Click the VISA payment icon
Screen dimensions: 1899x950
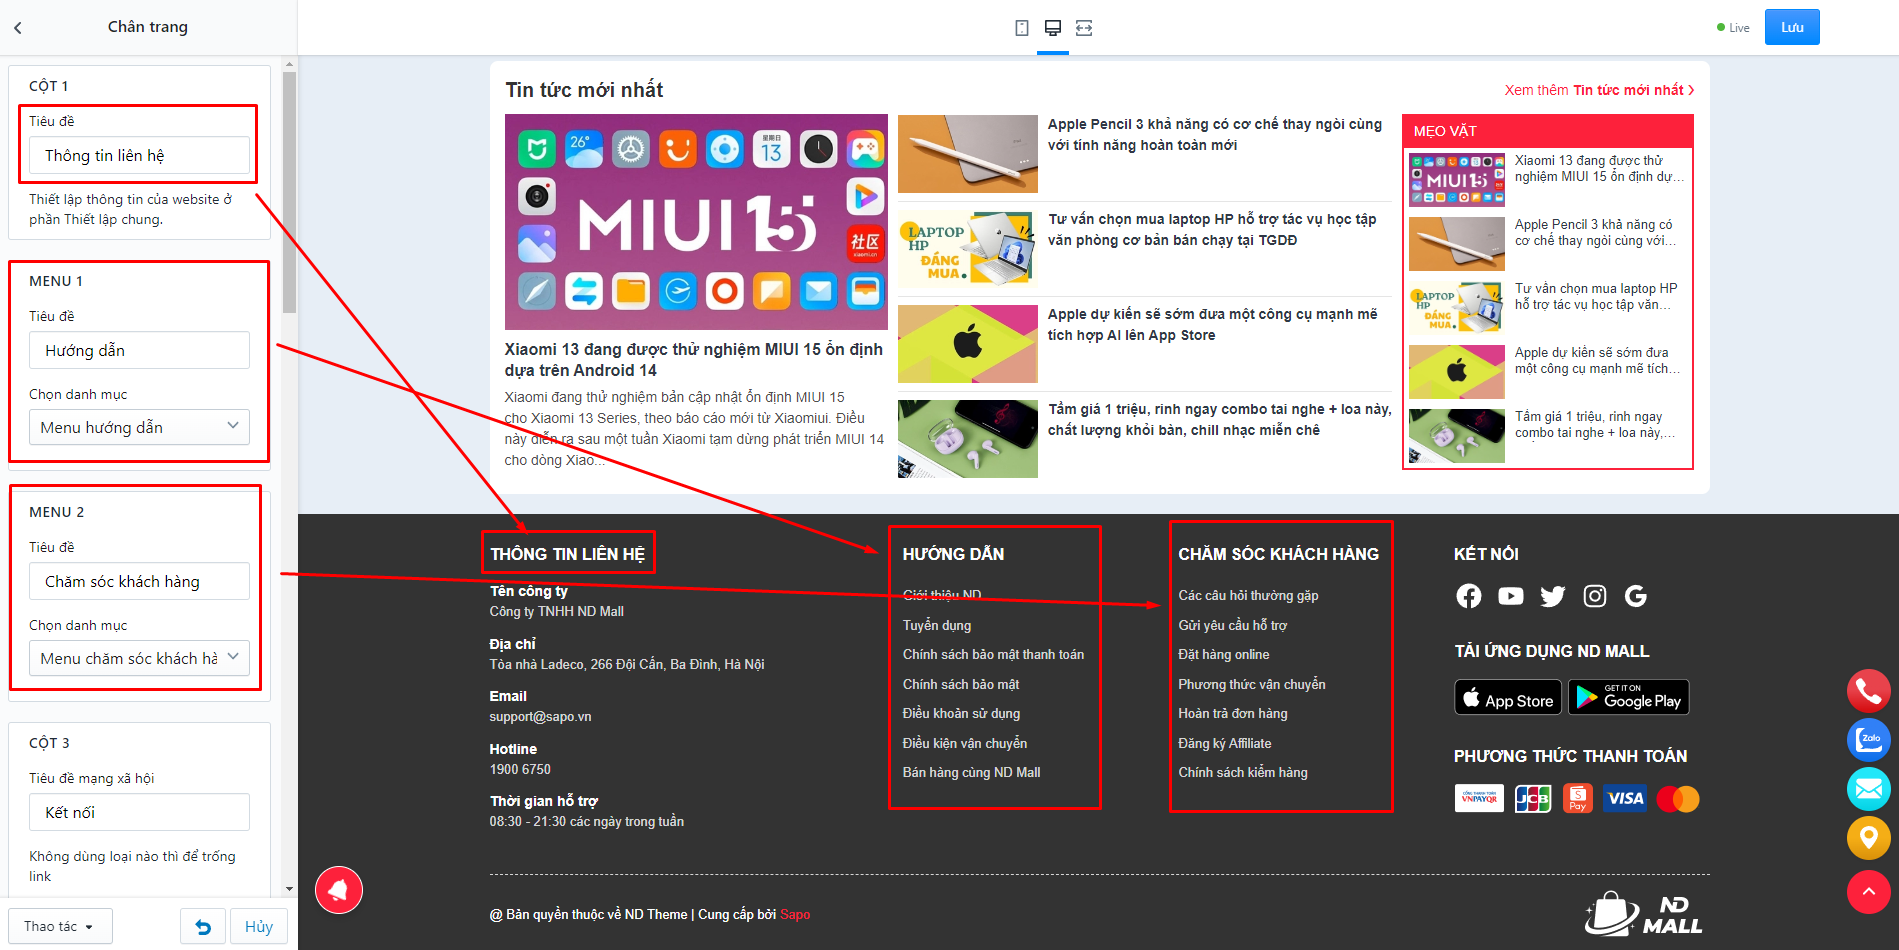point(1625,798)
